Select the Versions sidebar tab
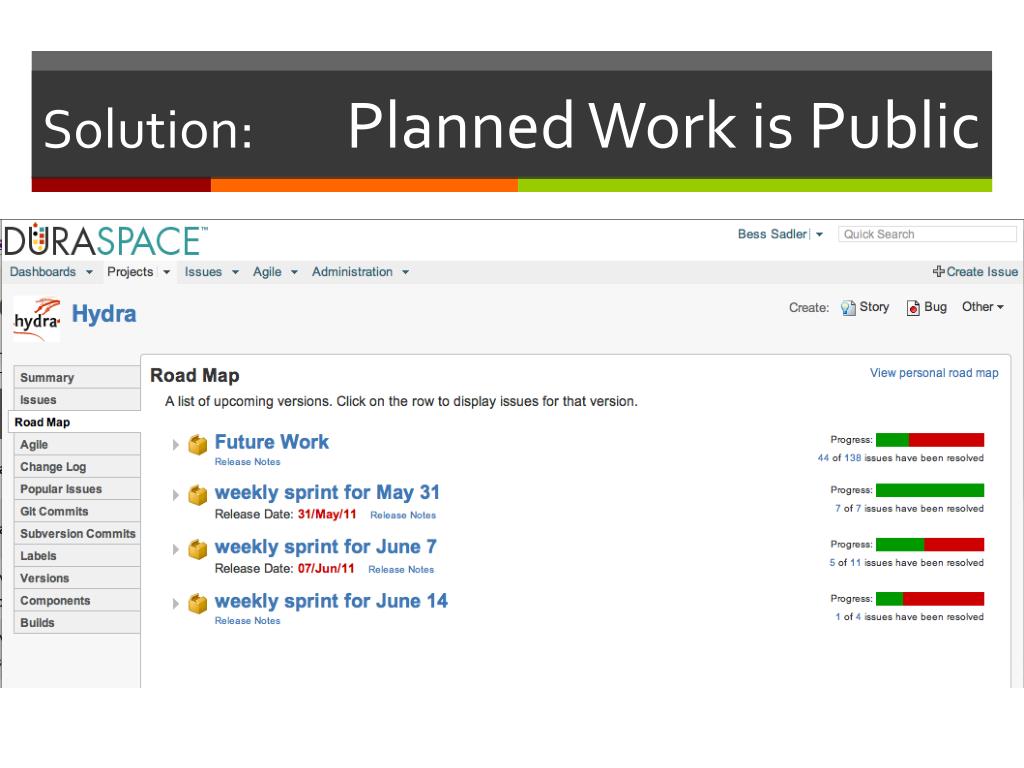This screenshot has width=1024, height=768. point(77,577)
